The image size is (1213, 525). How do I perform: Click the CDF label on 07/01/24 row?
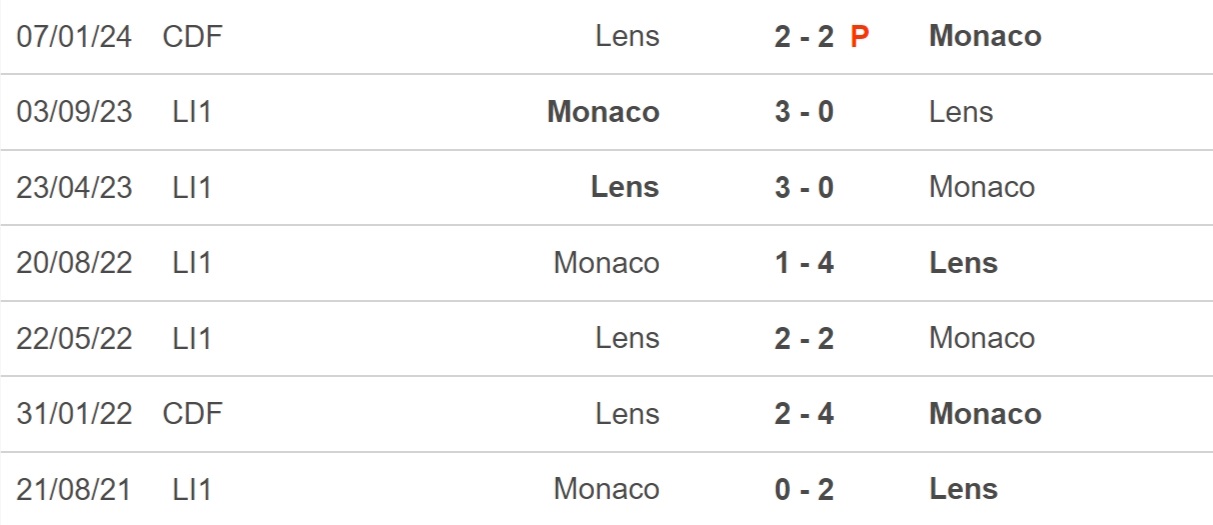[x=192, y=37]
